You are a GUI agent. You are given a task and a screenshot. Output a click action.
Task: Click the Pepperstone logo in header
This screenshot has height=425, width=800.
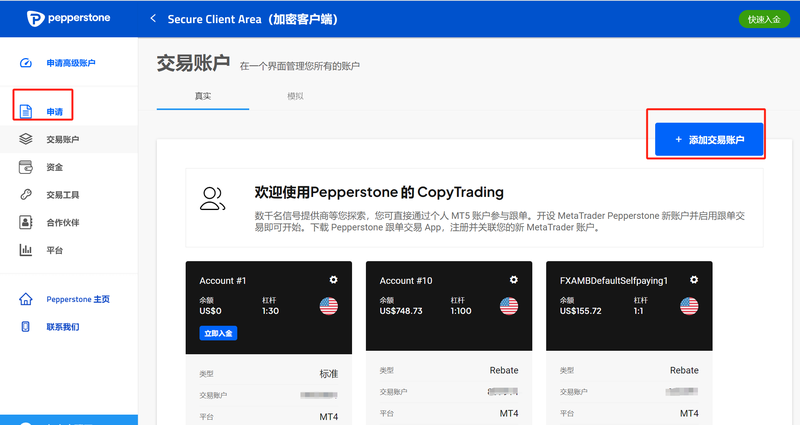click(68, 18)
